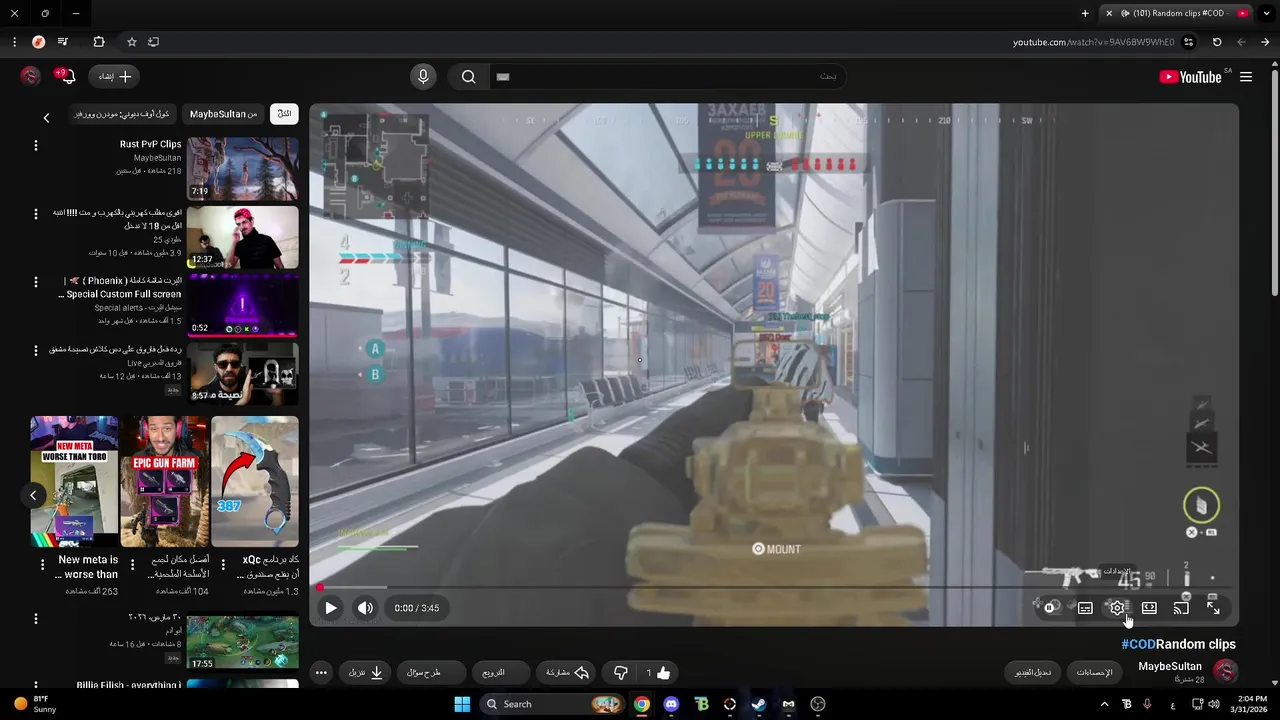
Task: Open Phoenix Special Custom Full screen video
Action: coord(242,305)
